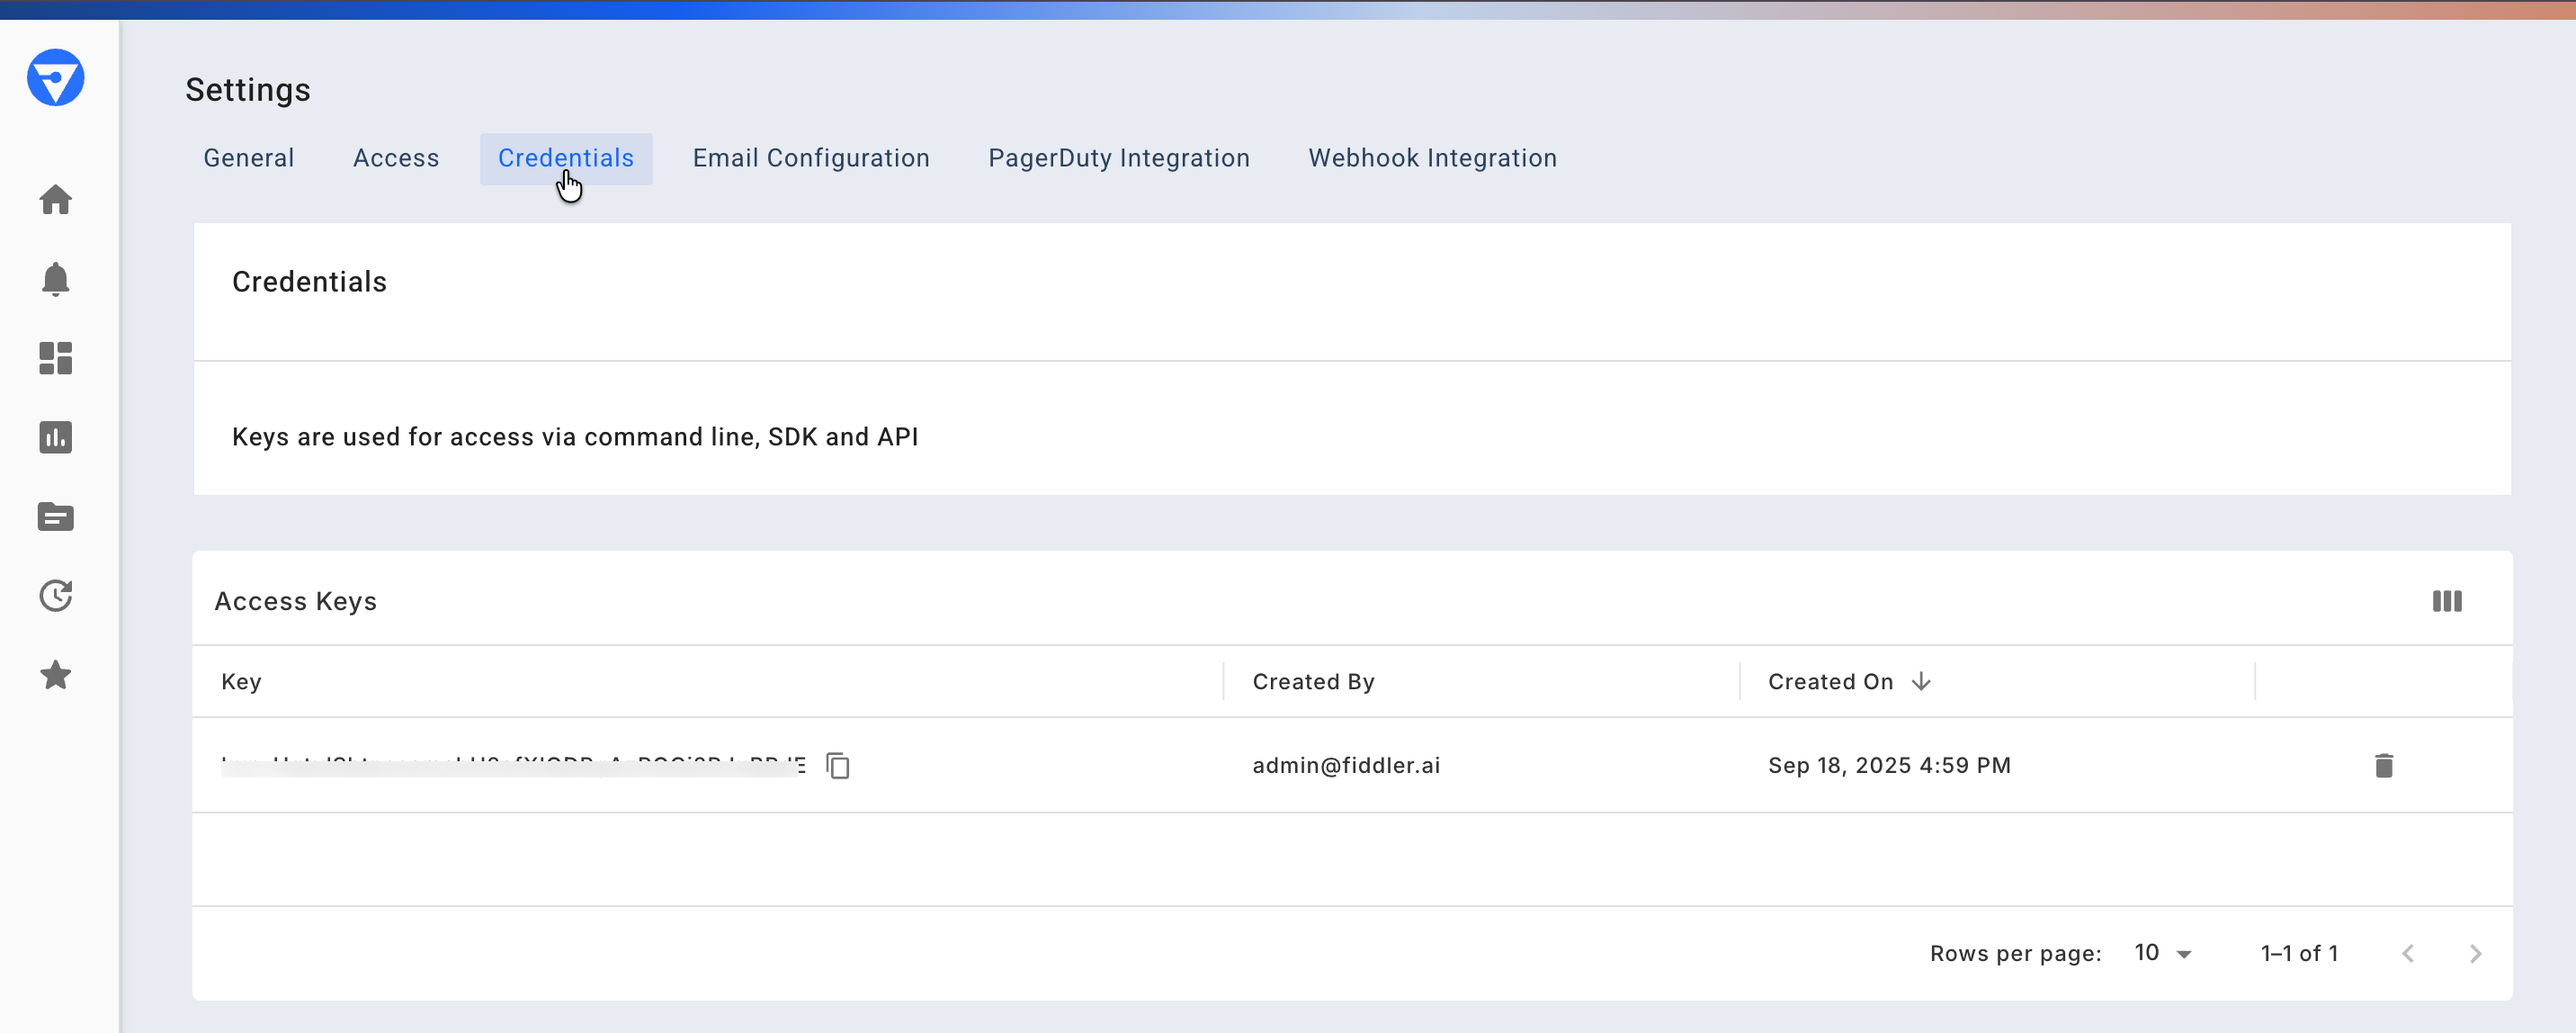
Task: Switch to PagerDuty Integration settings
Action: (1118, 158)
